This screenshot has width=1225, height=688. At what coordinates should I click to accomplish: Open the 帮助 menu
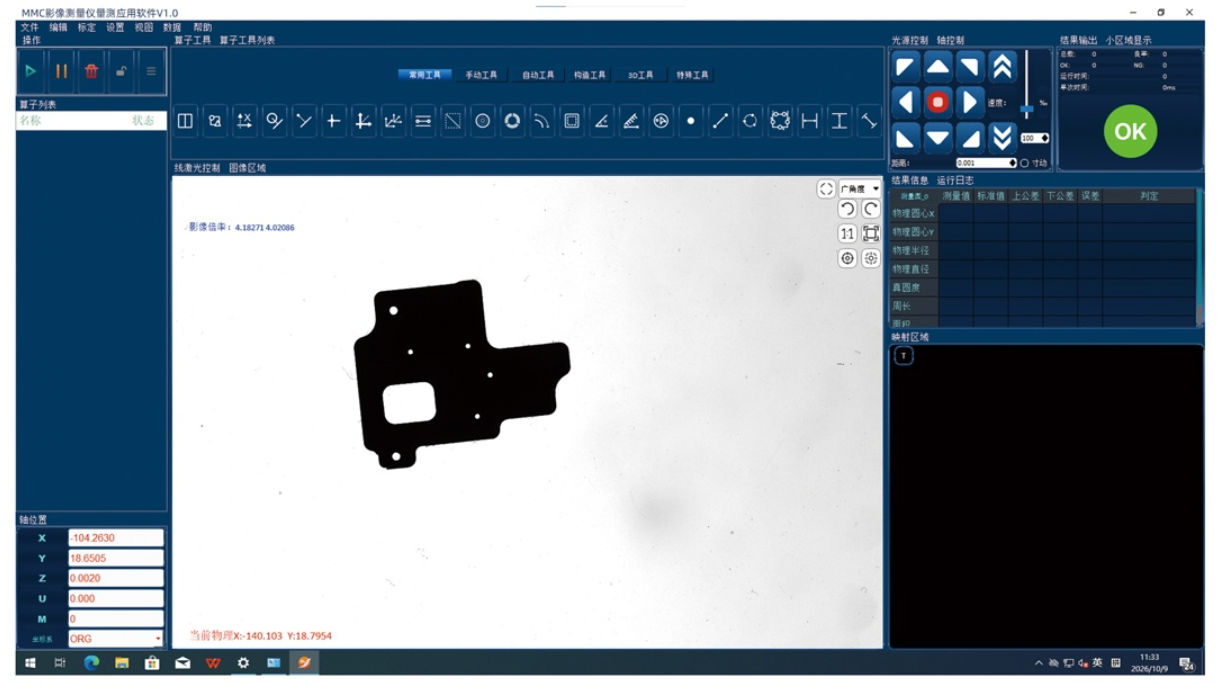[202, 28]
